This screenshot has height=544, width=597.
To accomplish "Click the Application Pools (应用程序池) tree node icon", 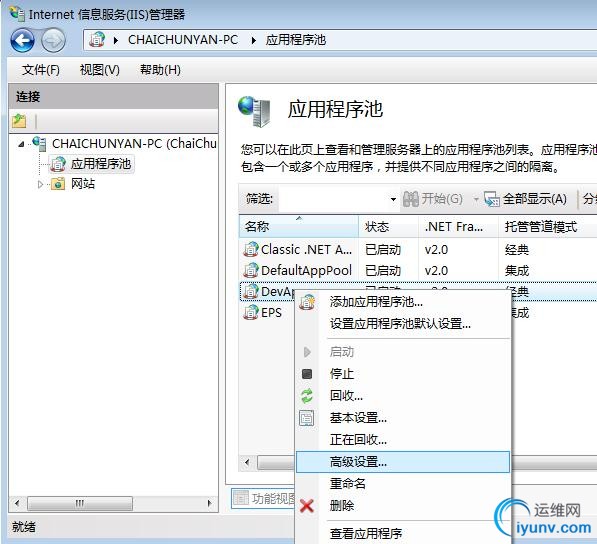I will point(58,164).
